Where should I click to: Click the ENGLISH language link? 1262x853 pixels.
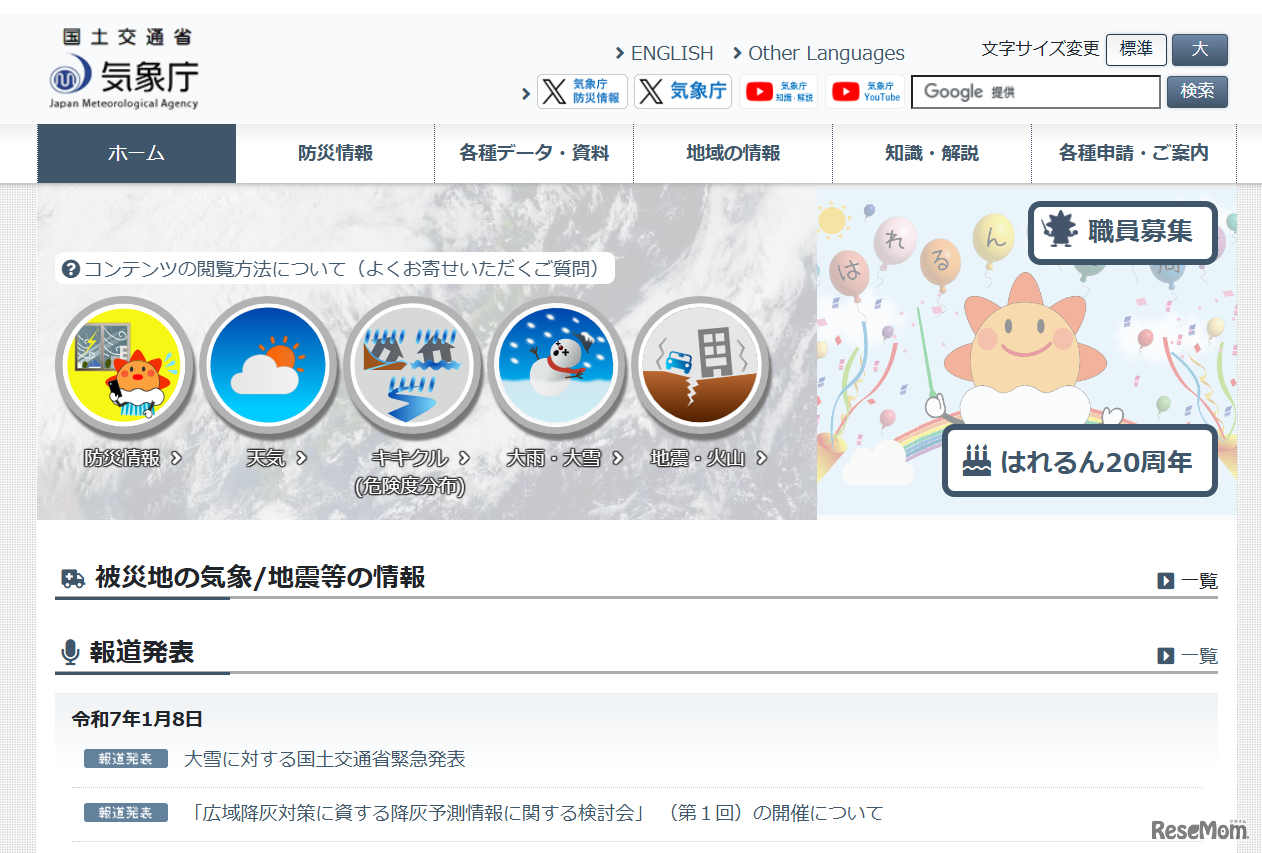[x=670, y=52]
